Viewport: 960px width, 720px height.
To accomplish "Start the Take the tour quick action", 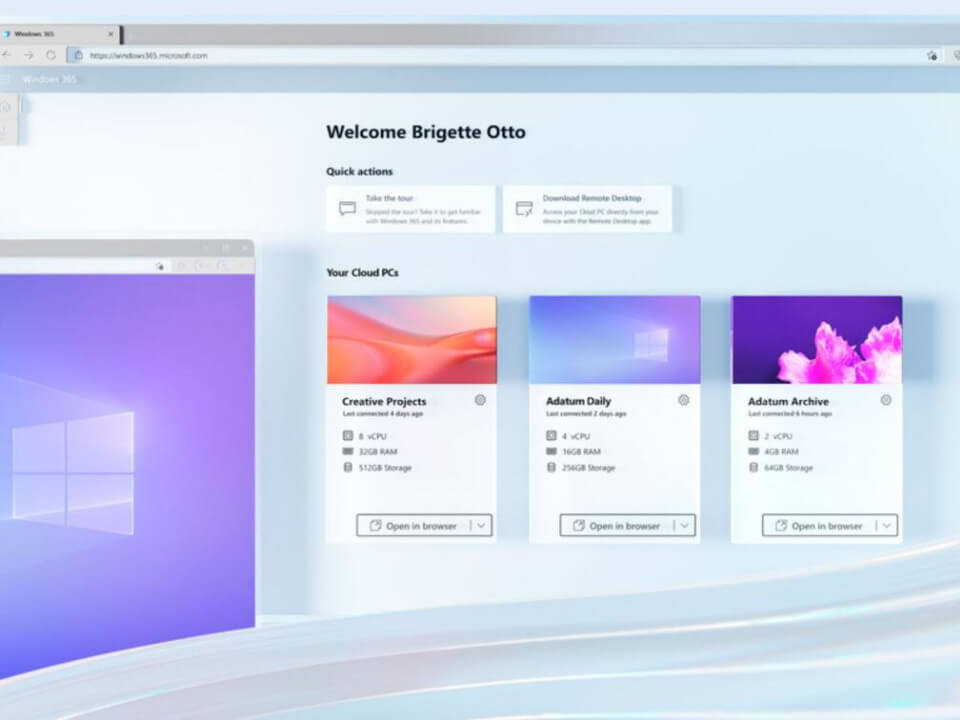I will point(410,209).
